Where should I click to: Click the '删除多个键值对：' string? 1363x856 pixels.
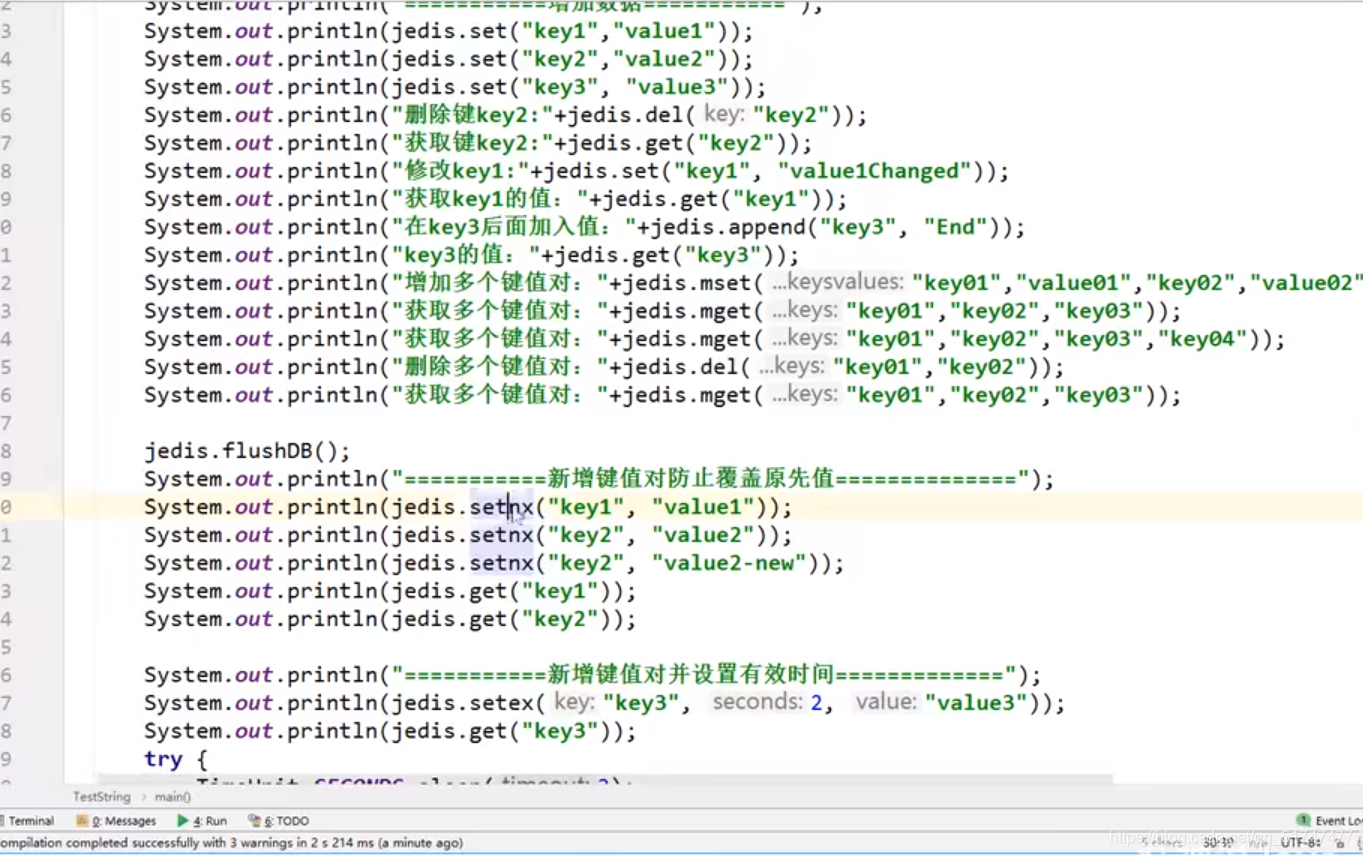[500, 367]
